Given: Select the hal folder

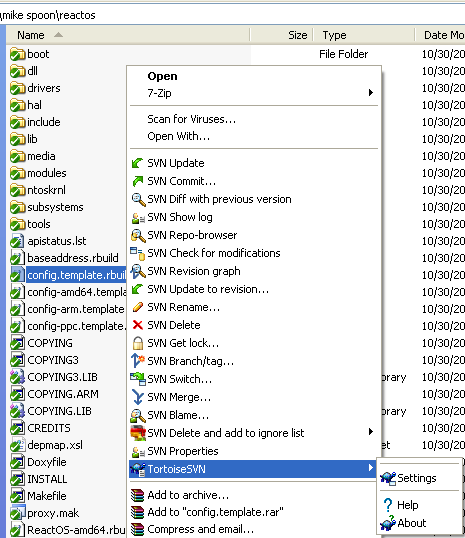Looking at the screenshot, I should (x=34, y=105).
